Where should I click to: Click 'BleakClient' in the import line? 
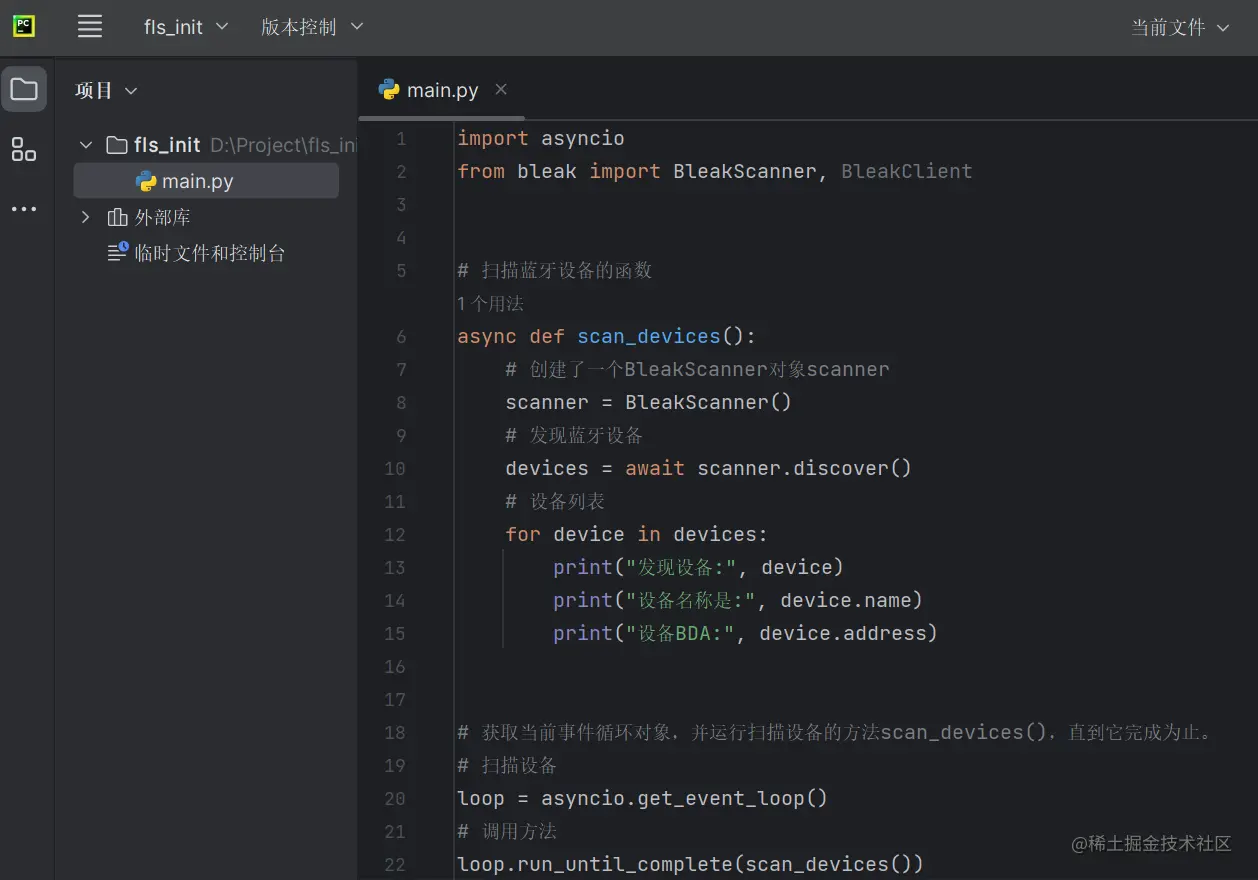tap(907, 171)
